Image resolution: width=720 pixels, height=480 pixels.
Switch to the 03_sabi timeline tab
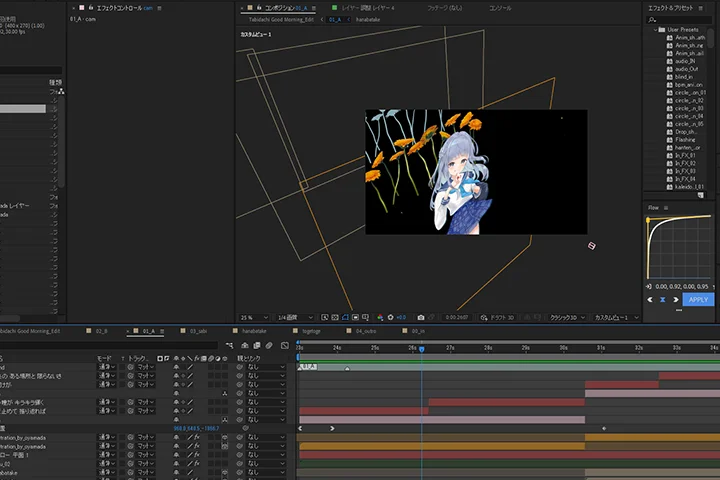click(x=198, y=331)
